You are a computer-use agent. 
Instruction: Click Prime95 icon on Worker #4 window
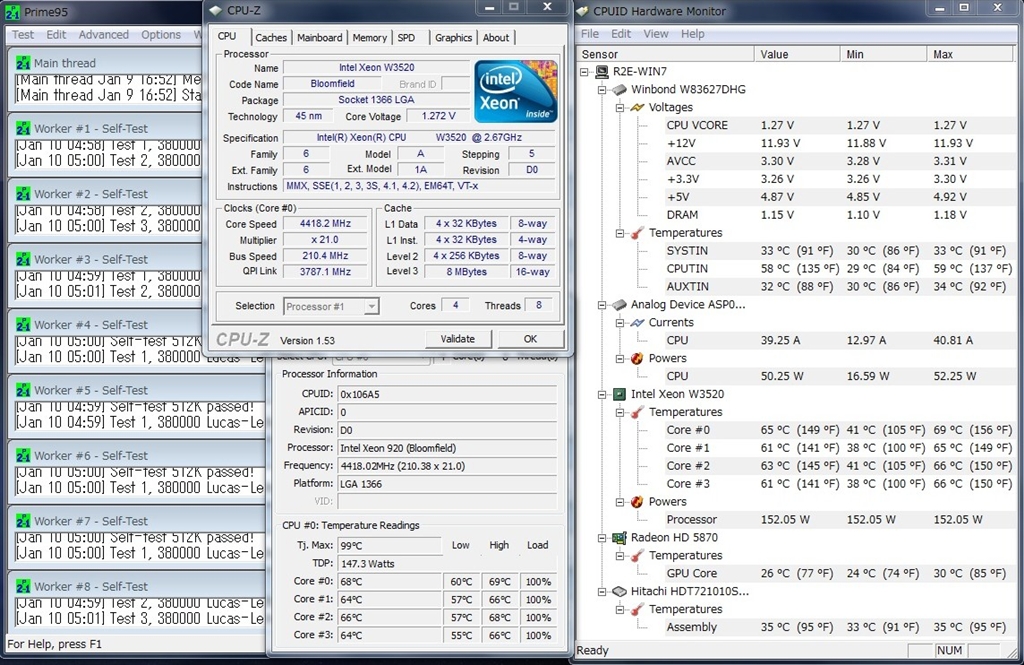coord(23,325)
